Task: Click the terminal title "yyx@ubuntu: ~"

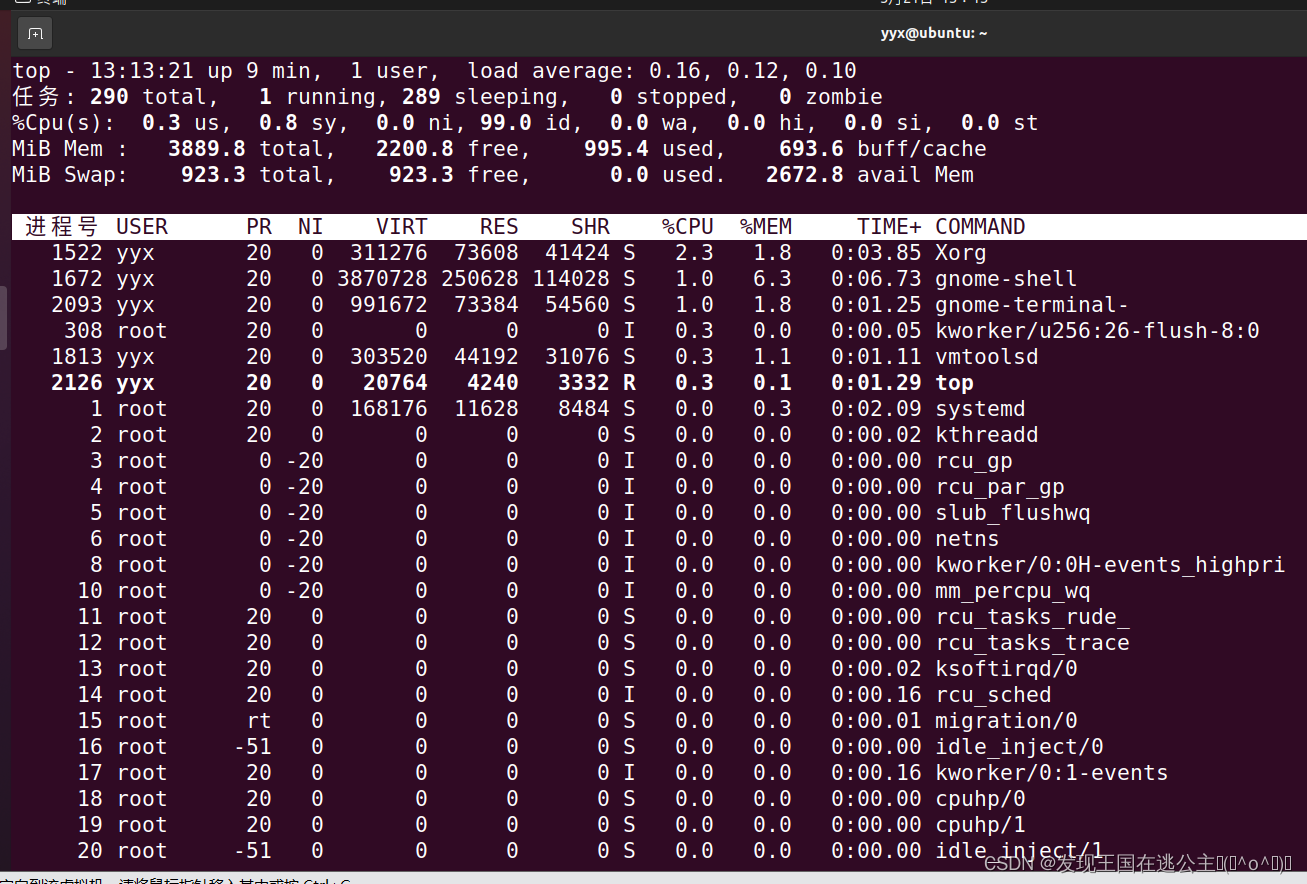Action: tap(934, 33)
